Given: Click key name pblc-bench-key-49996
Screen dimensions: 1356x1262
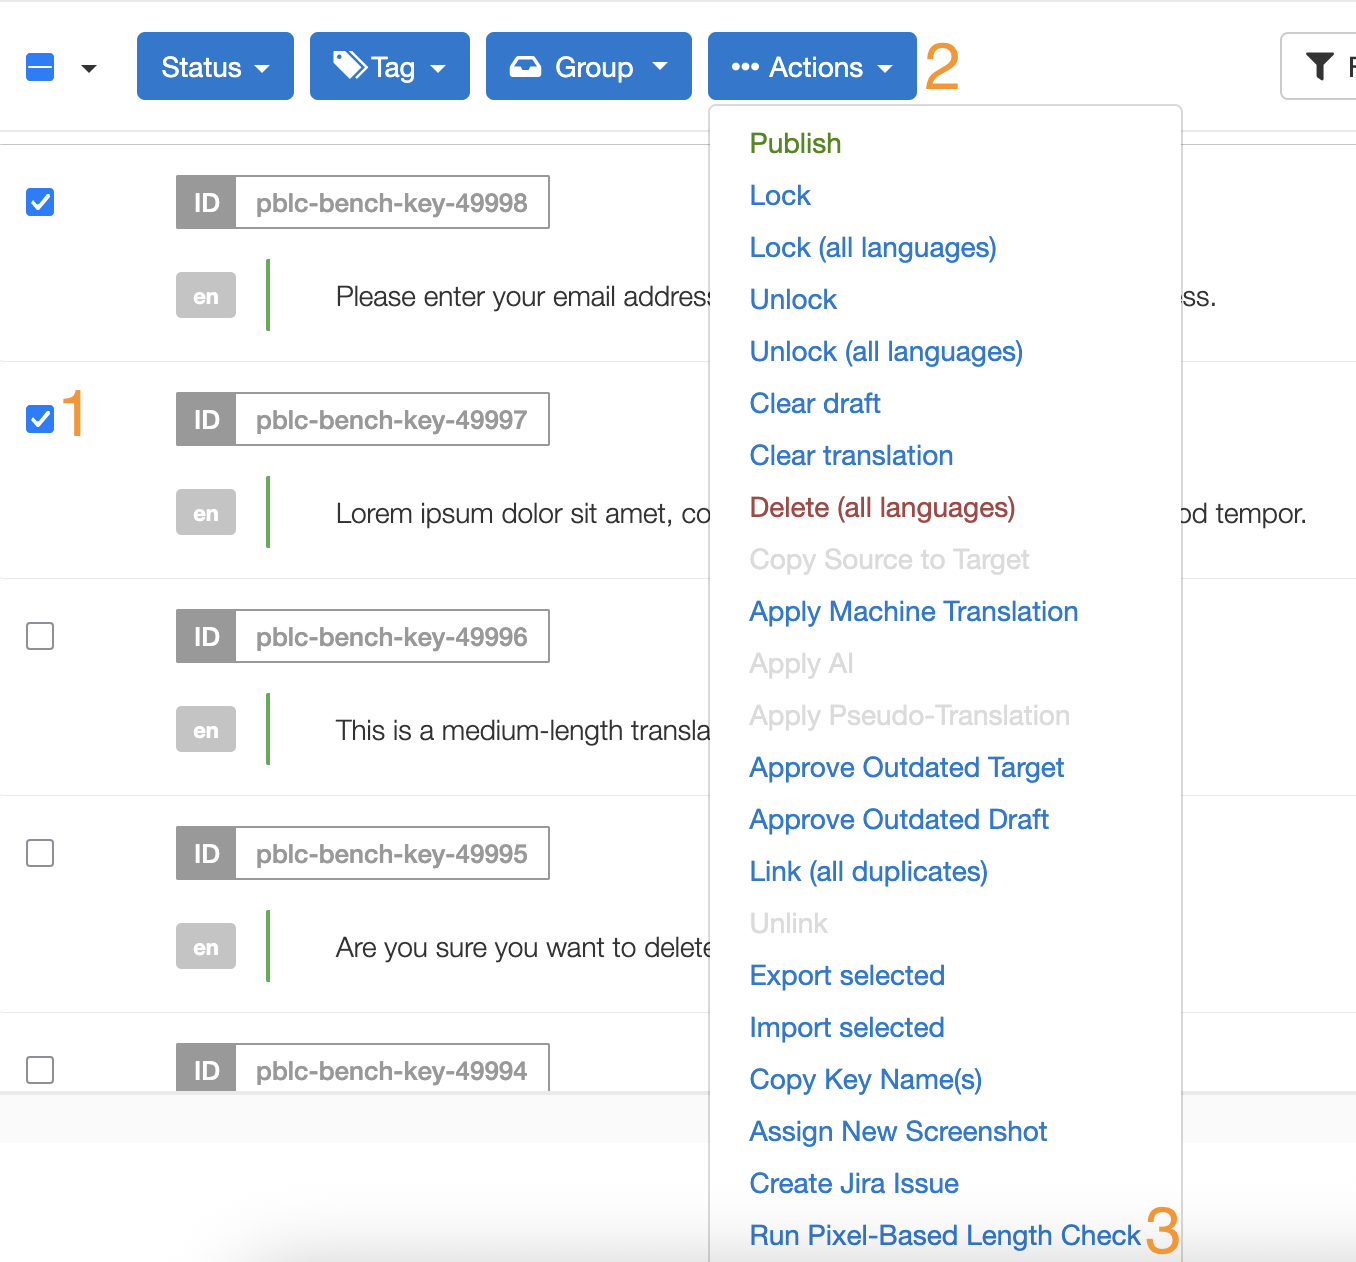Looking at the screenshot, I should click(391, 636).
